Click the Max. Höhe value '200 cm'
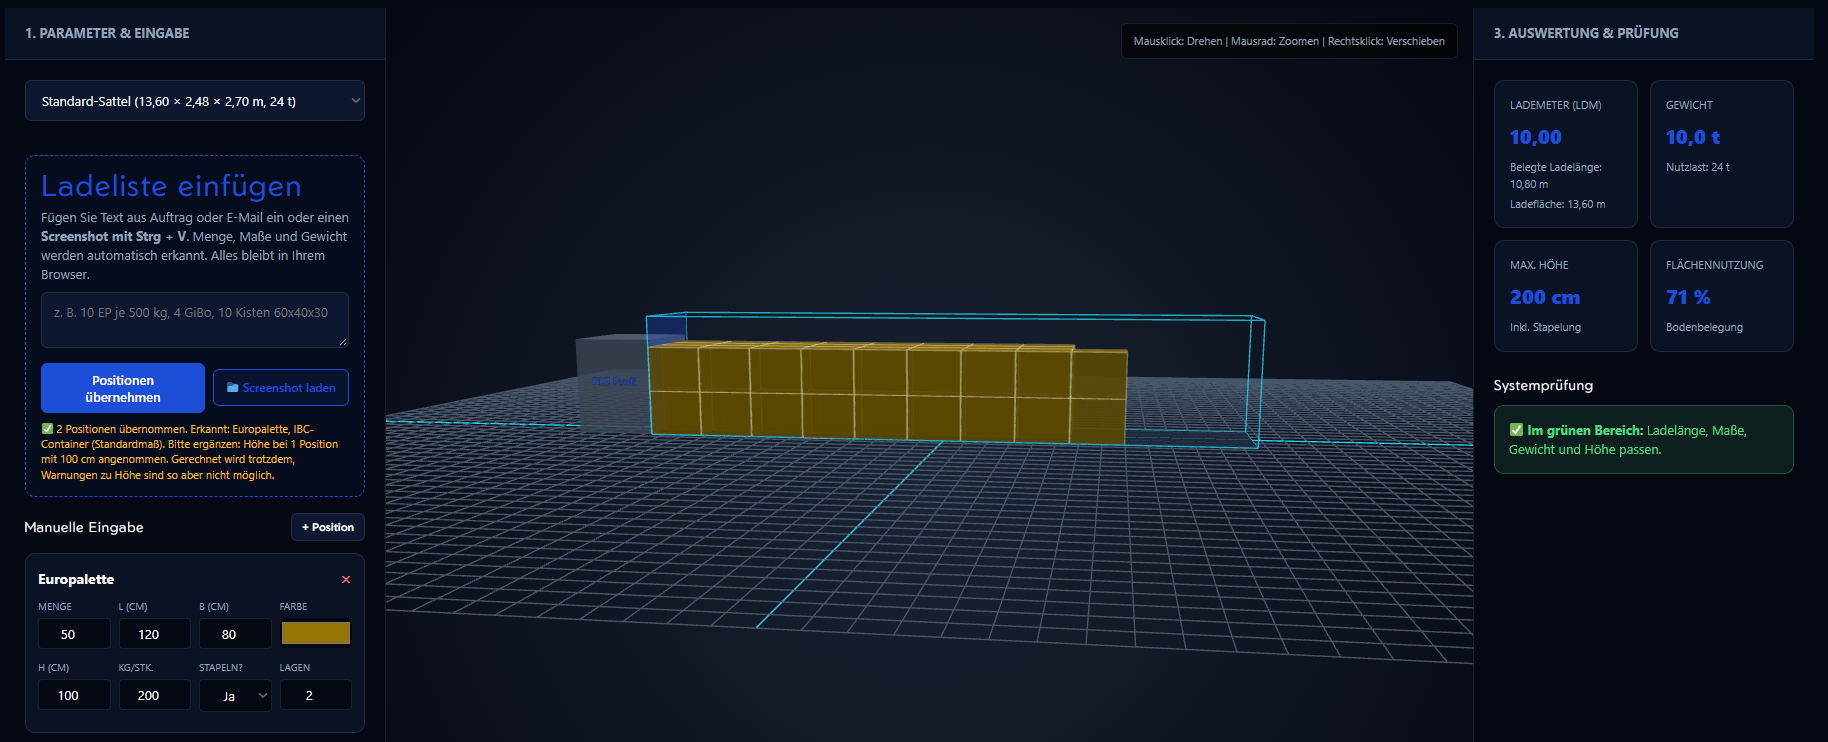Screen dimensions: 1828x742 click(1545, 297)
